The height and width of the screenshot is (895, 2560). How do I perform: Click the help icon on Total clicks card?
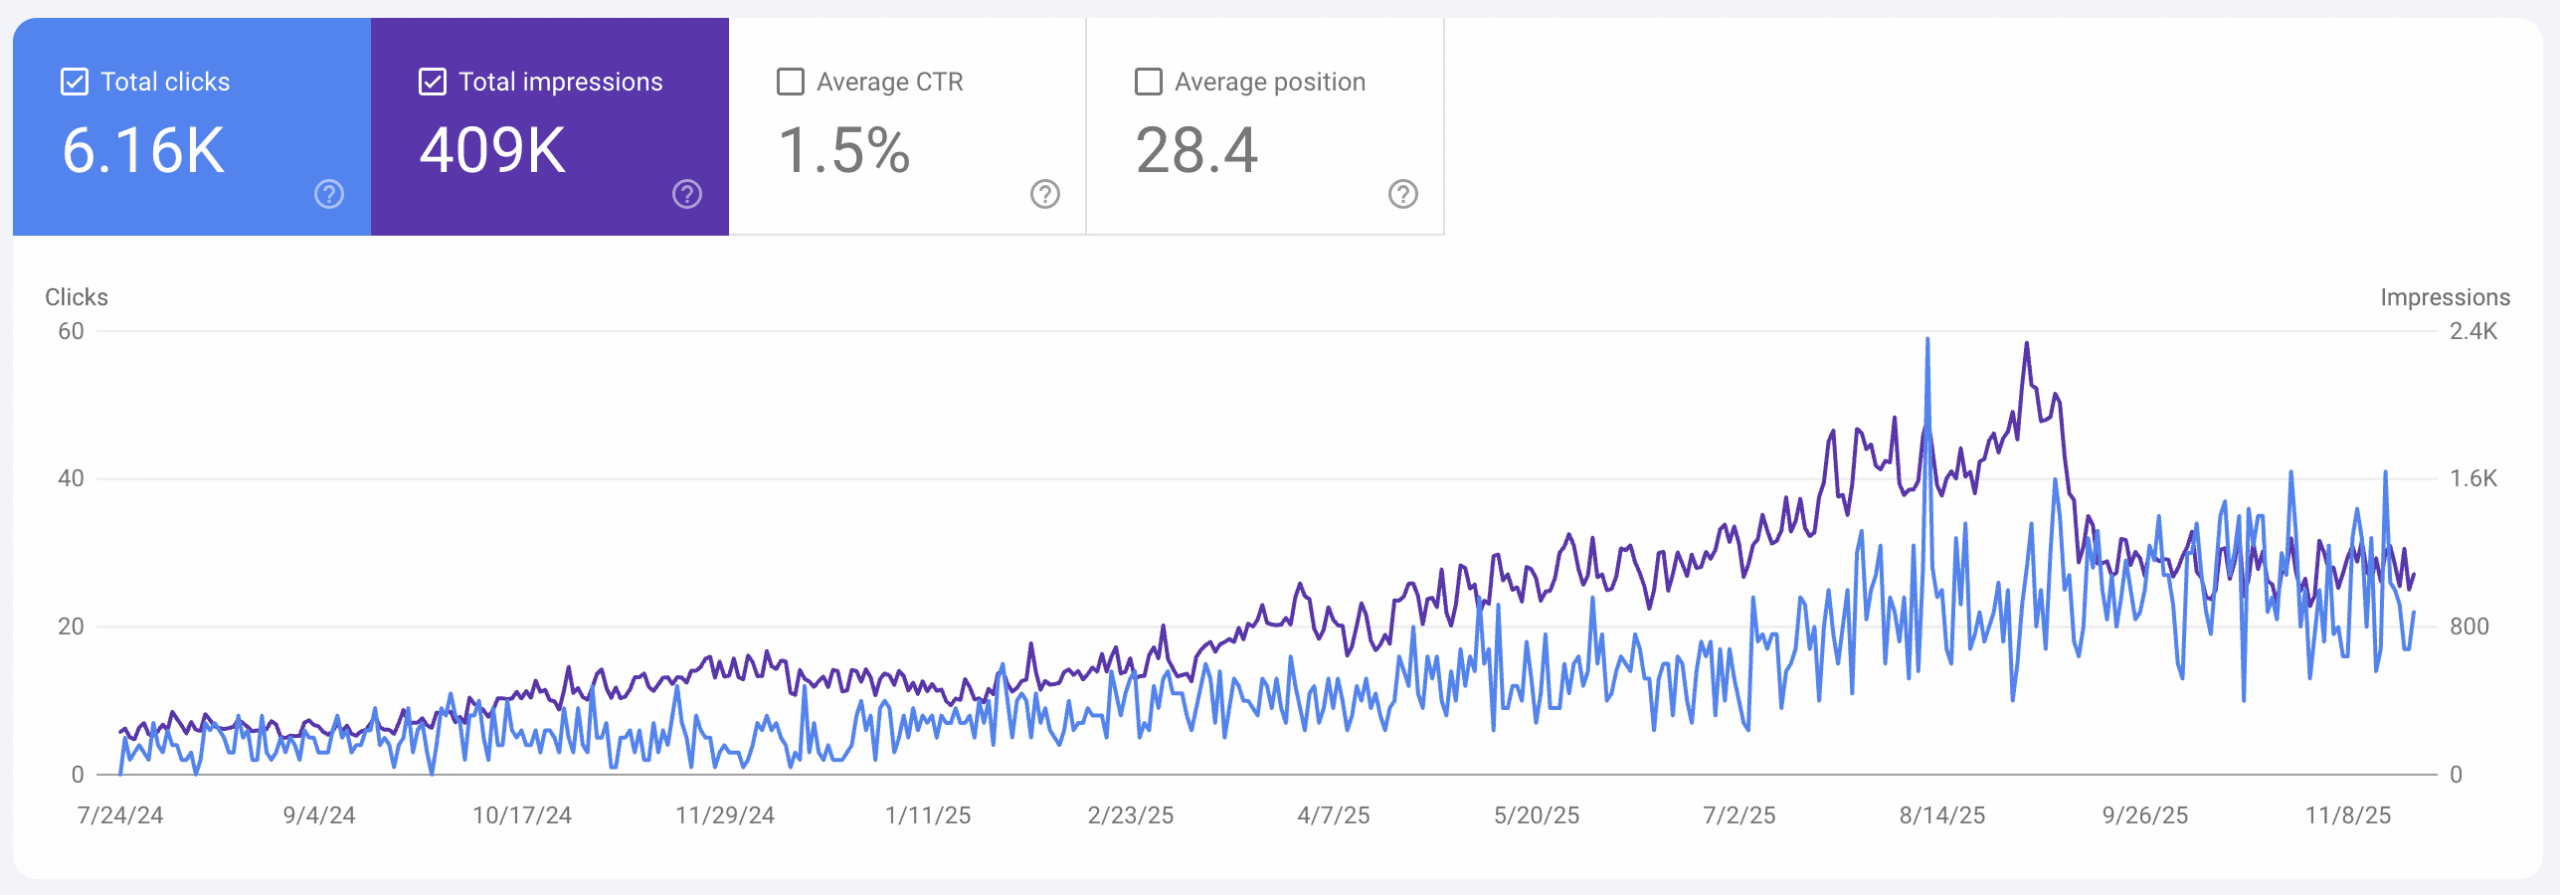click(329, 194)
